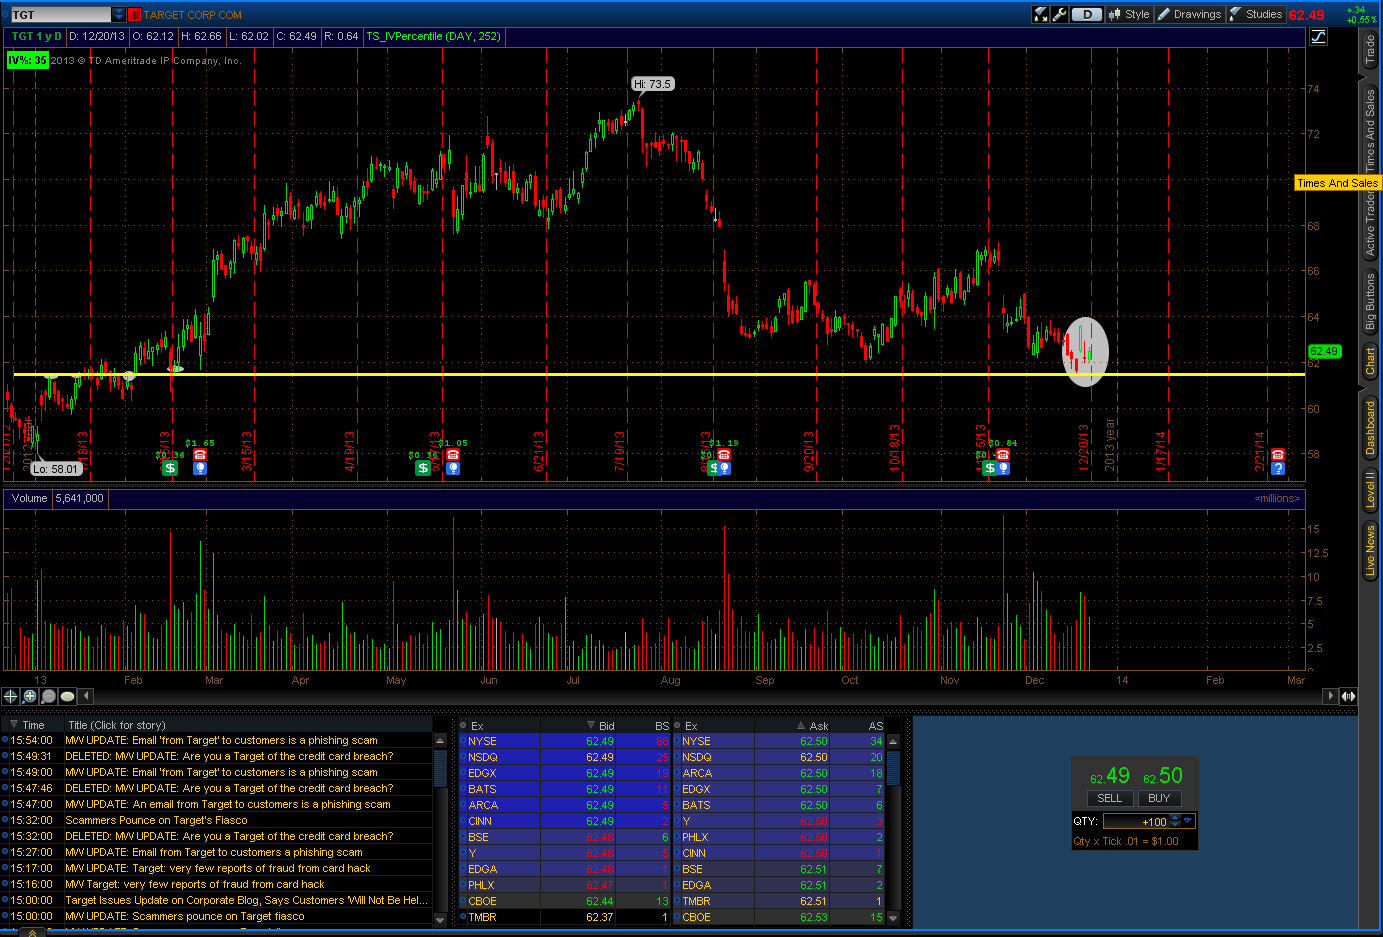Image resolution: width=1383 pixels, height=937 pixels.
Task: Click the IV% 36 indicator label
Action: coord(27,60)
